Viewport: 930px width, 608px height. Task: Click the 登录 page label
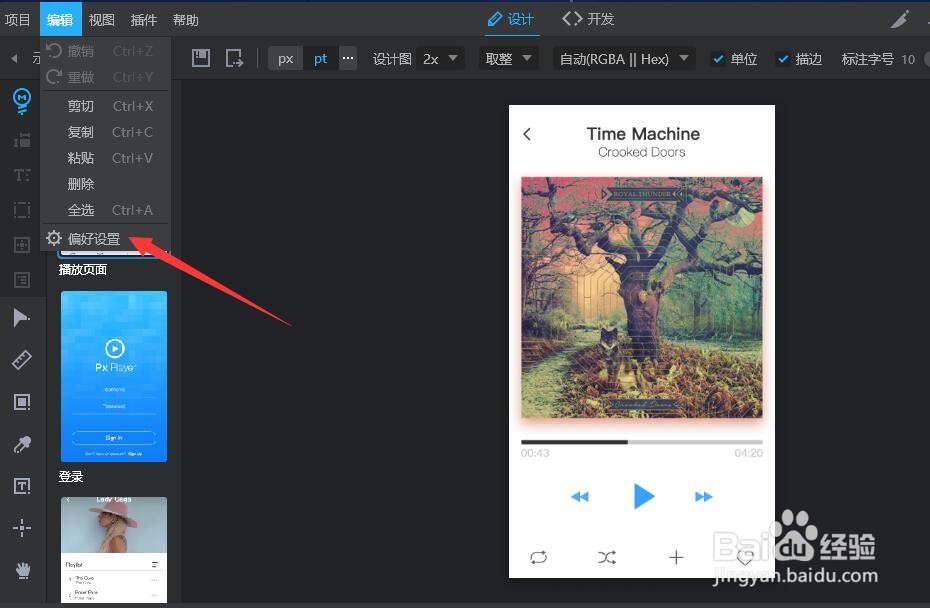click(71, 476)
